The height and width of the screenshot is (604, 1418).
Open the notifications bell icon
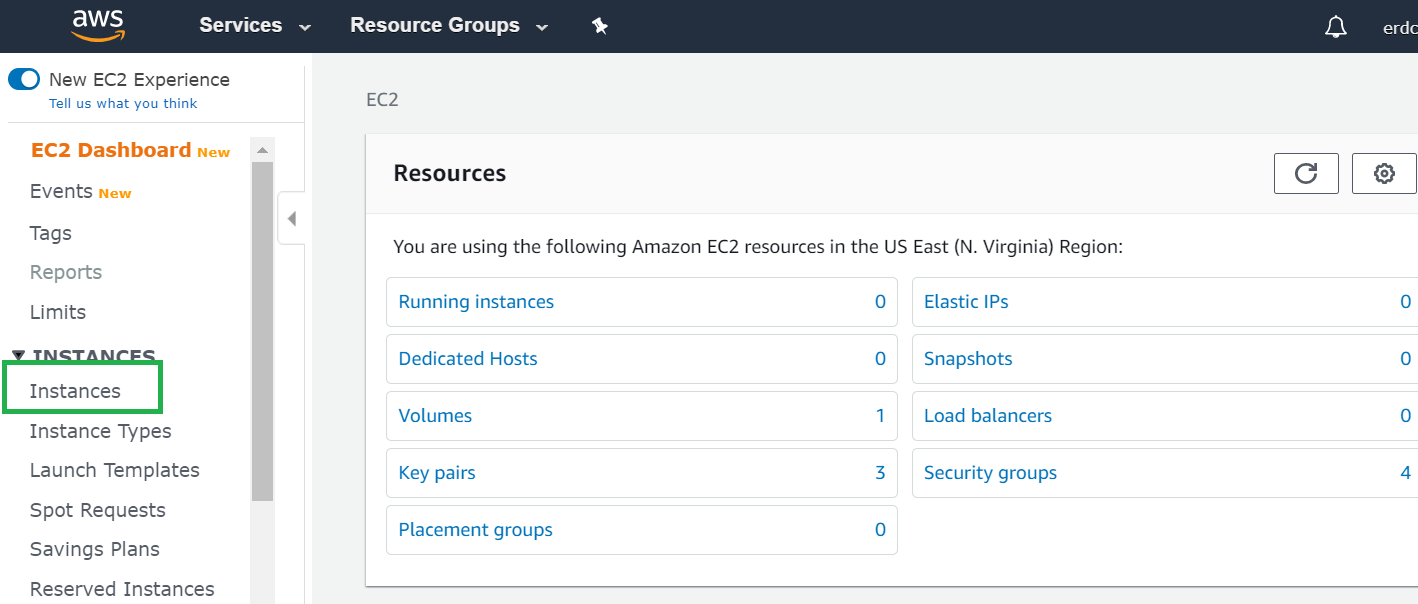1335,27
